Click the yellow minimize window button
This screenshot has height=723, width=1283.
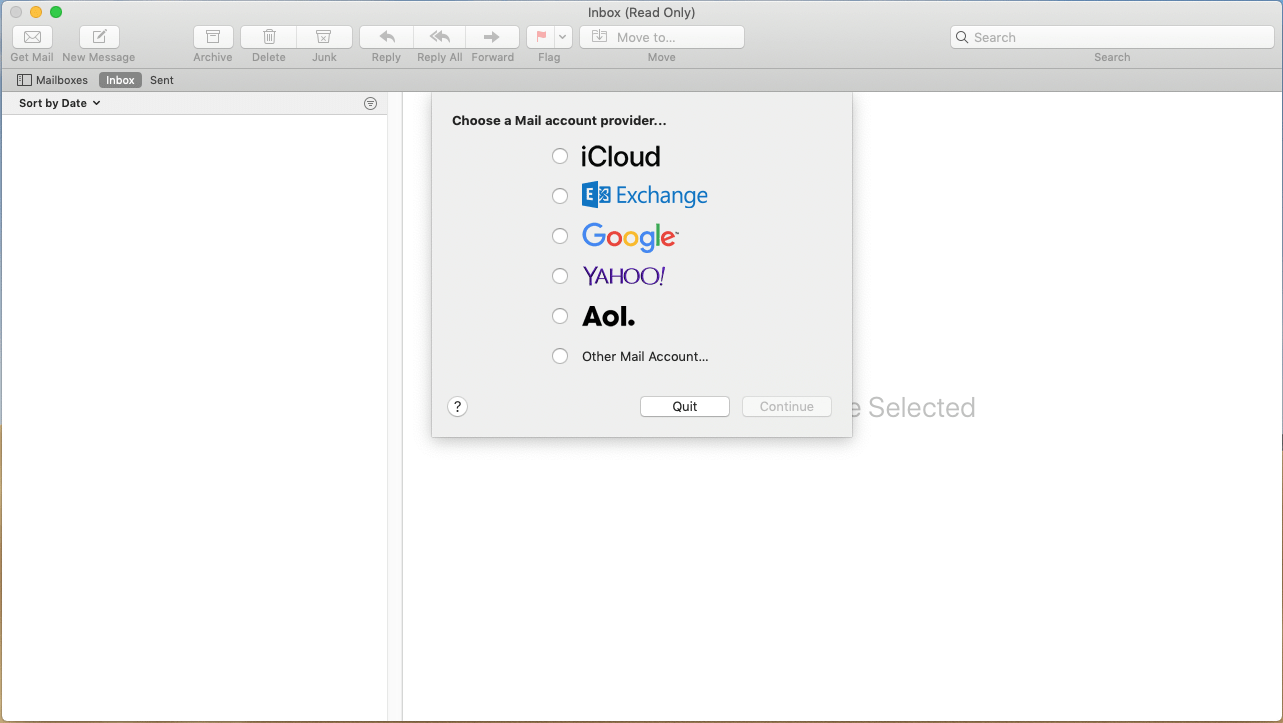pos(36,12)
